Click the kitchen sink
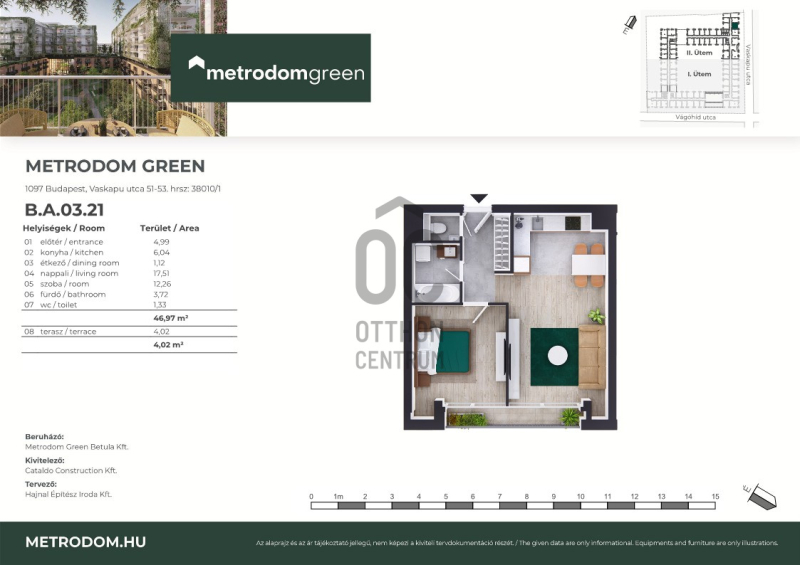800x565 pixels. point(538,223)
